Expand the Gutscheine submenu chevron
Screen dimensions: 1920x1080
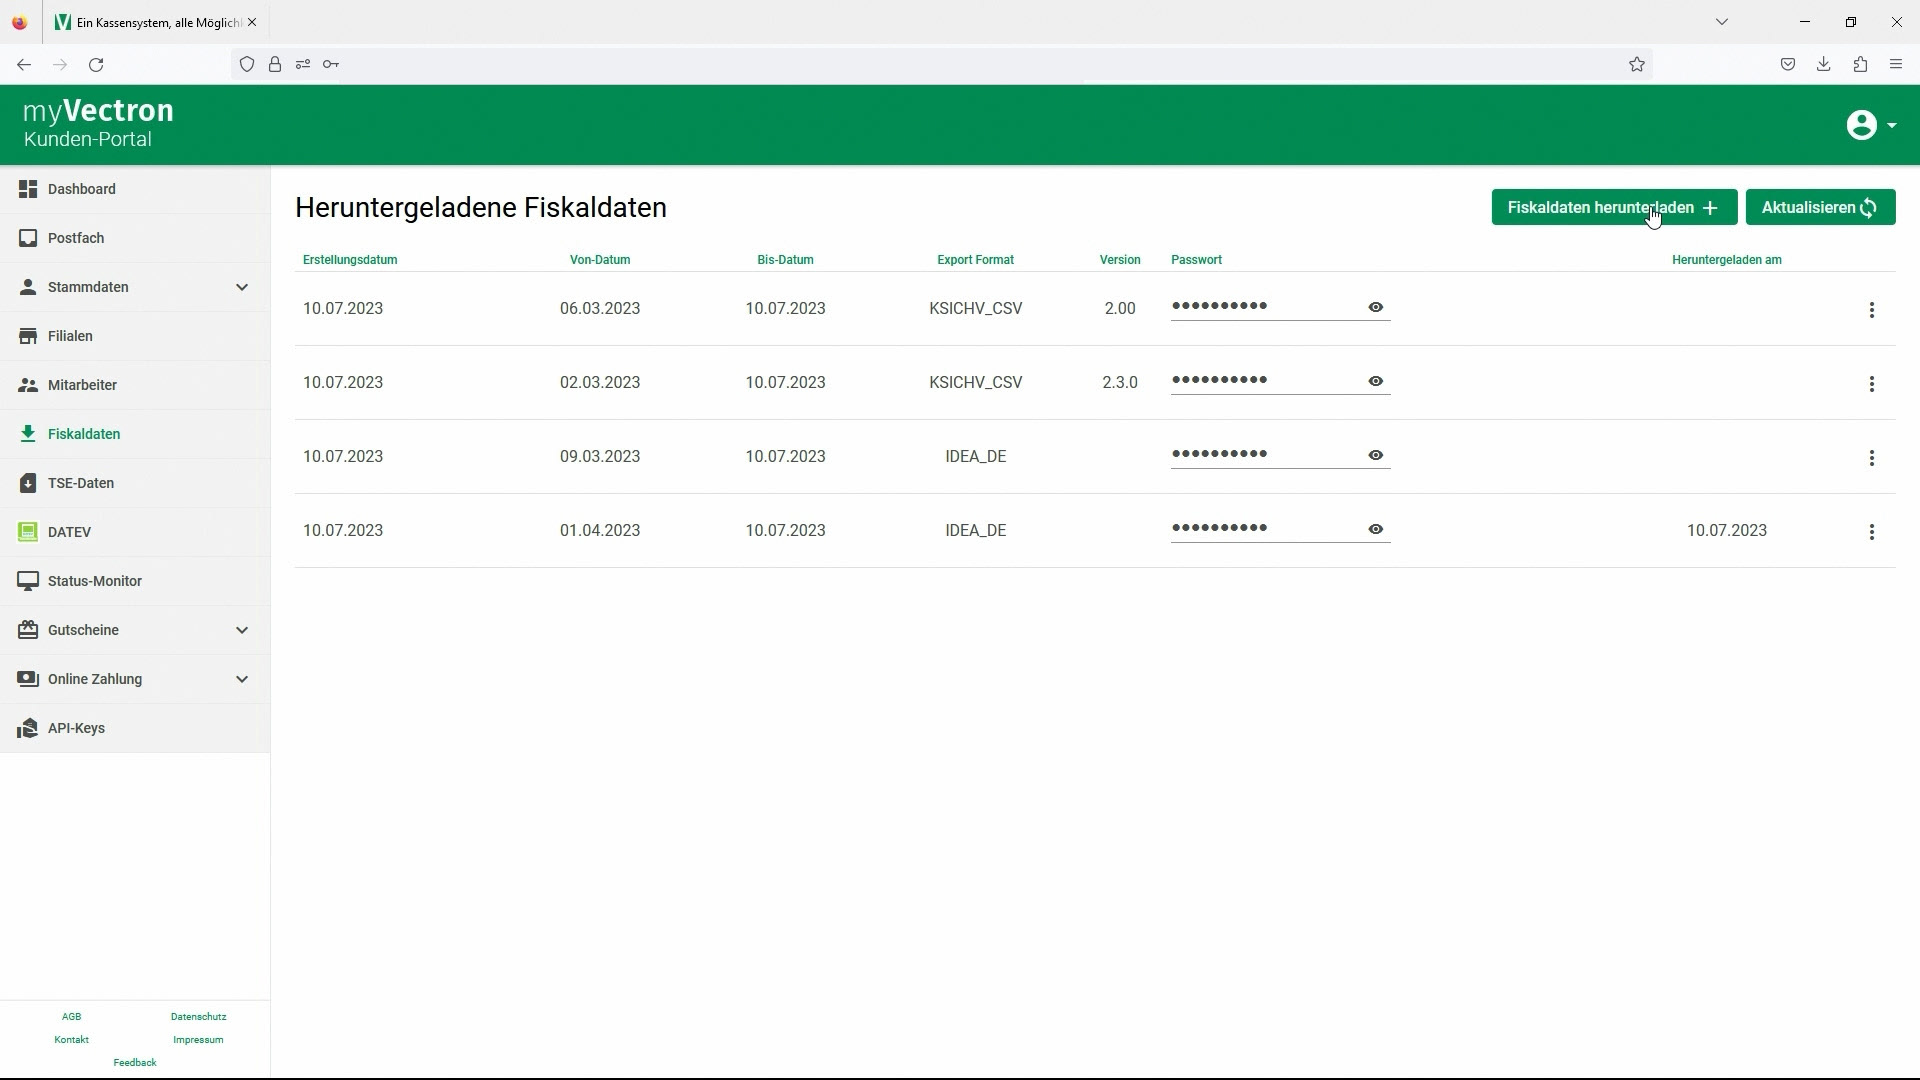[242, 630]
